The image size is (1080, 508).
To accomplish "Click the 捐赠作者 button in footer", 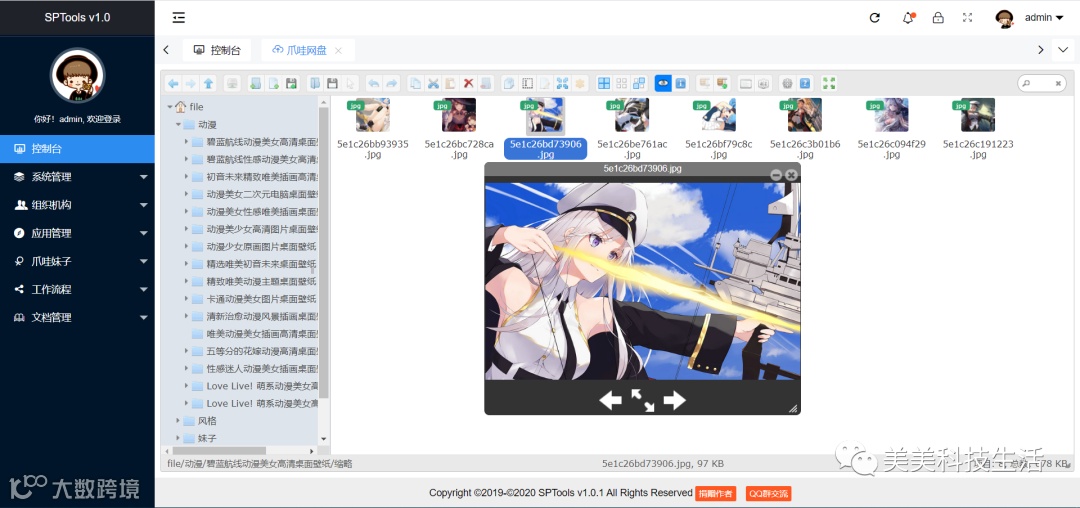I will 716,493.
